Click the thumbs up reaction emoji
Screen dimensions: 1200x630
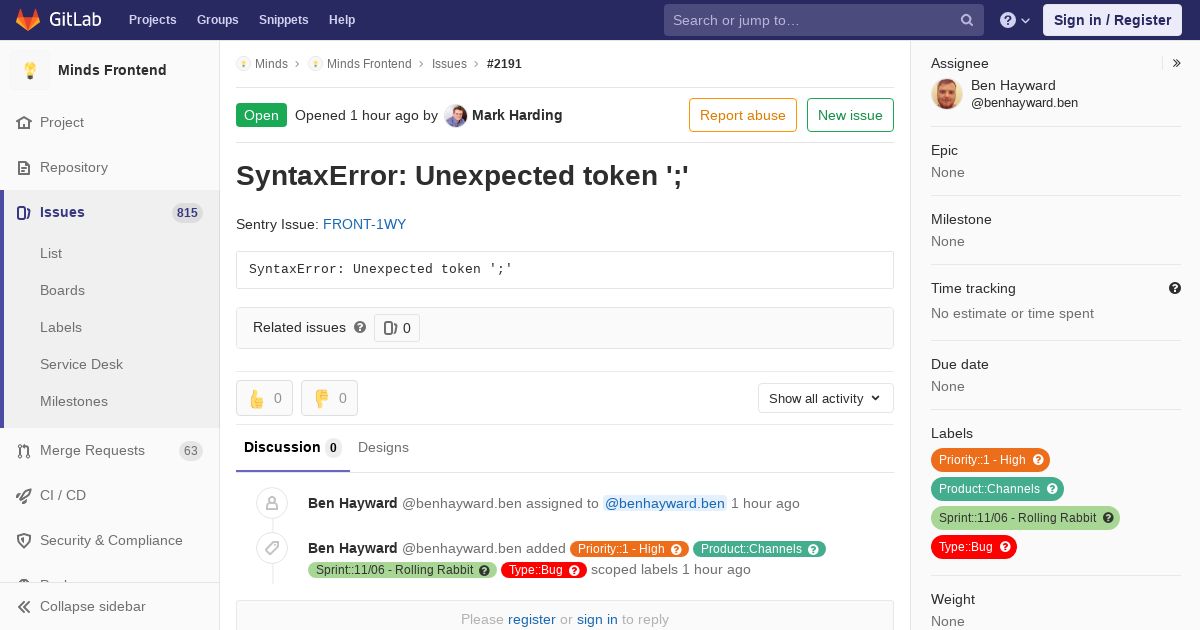click(257, 398)
